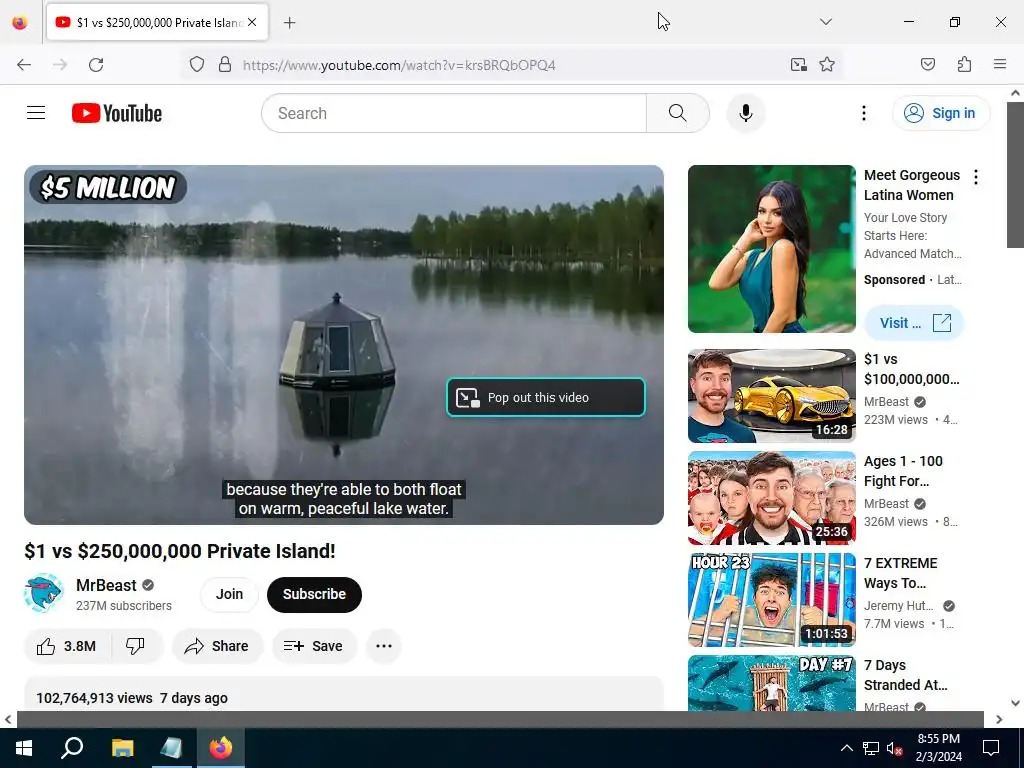Click the horizontal scrollbar thumb
Screen dimensions: 1024x768
click(x=500, y=719)
